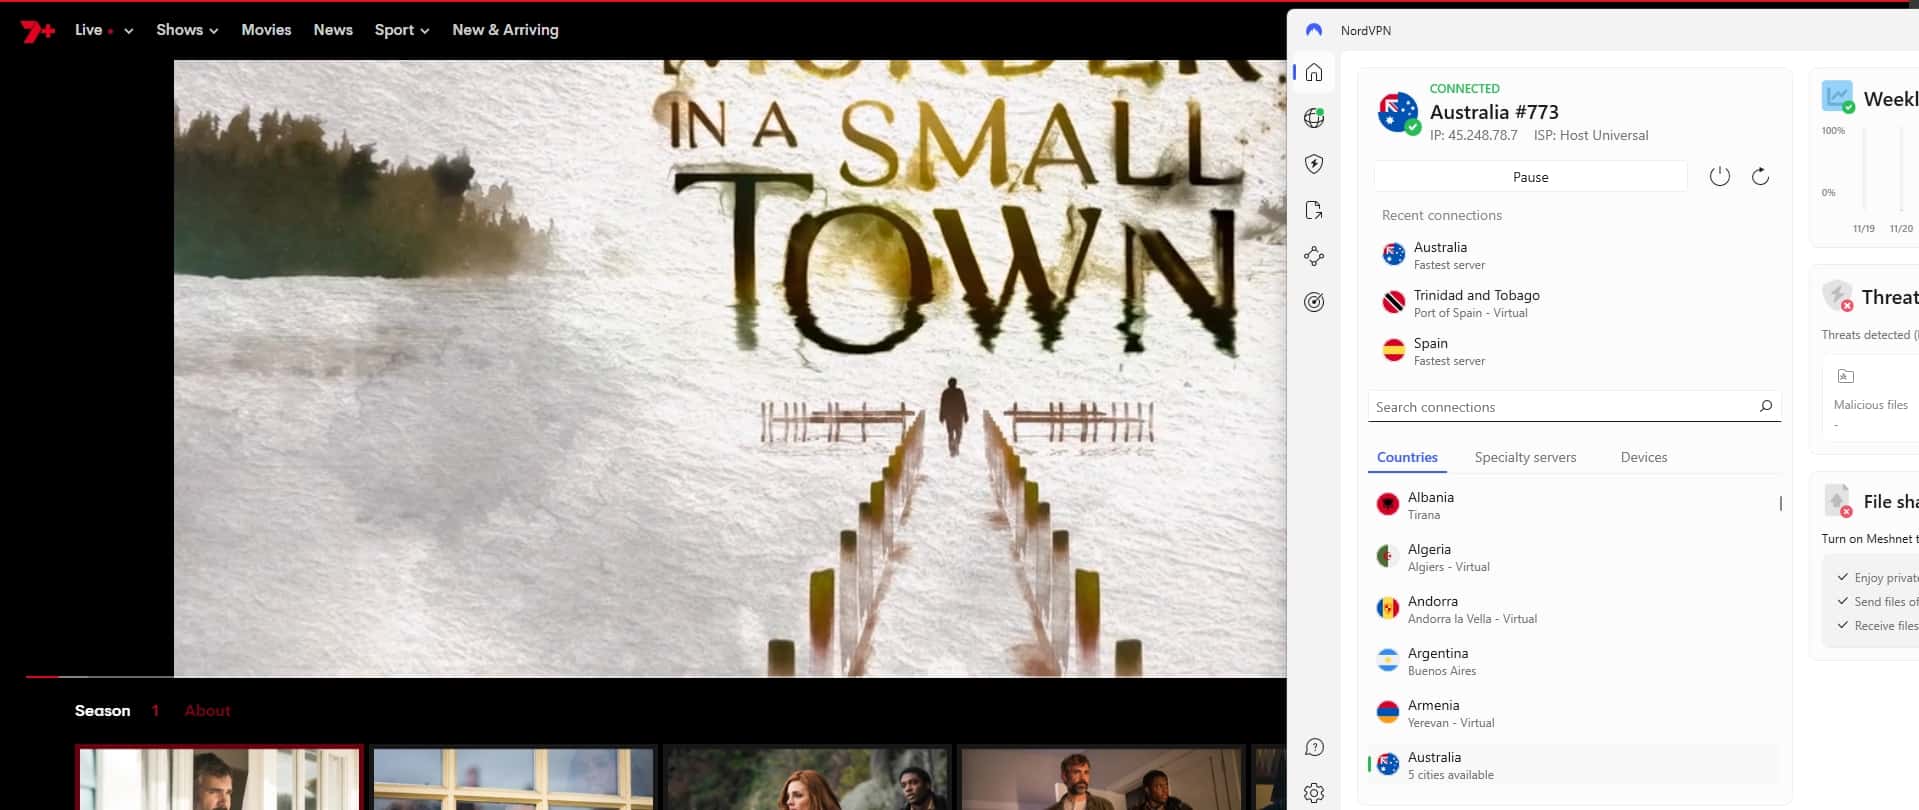Click the 7plus logo
The height and width of the screenshot is (810, 1919).
[37, 31]
